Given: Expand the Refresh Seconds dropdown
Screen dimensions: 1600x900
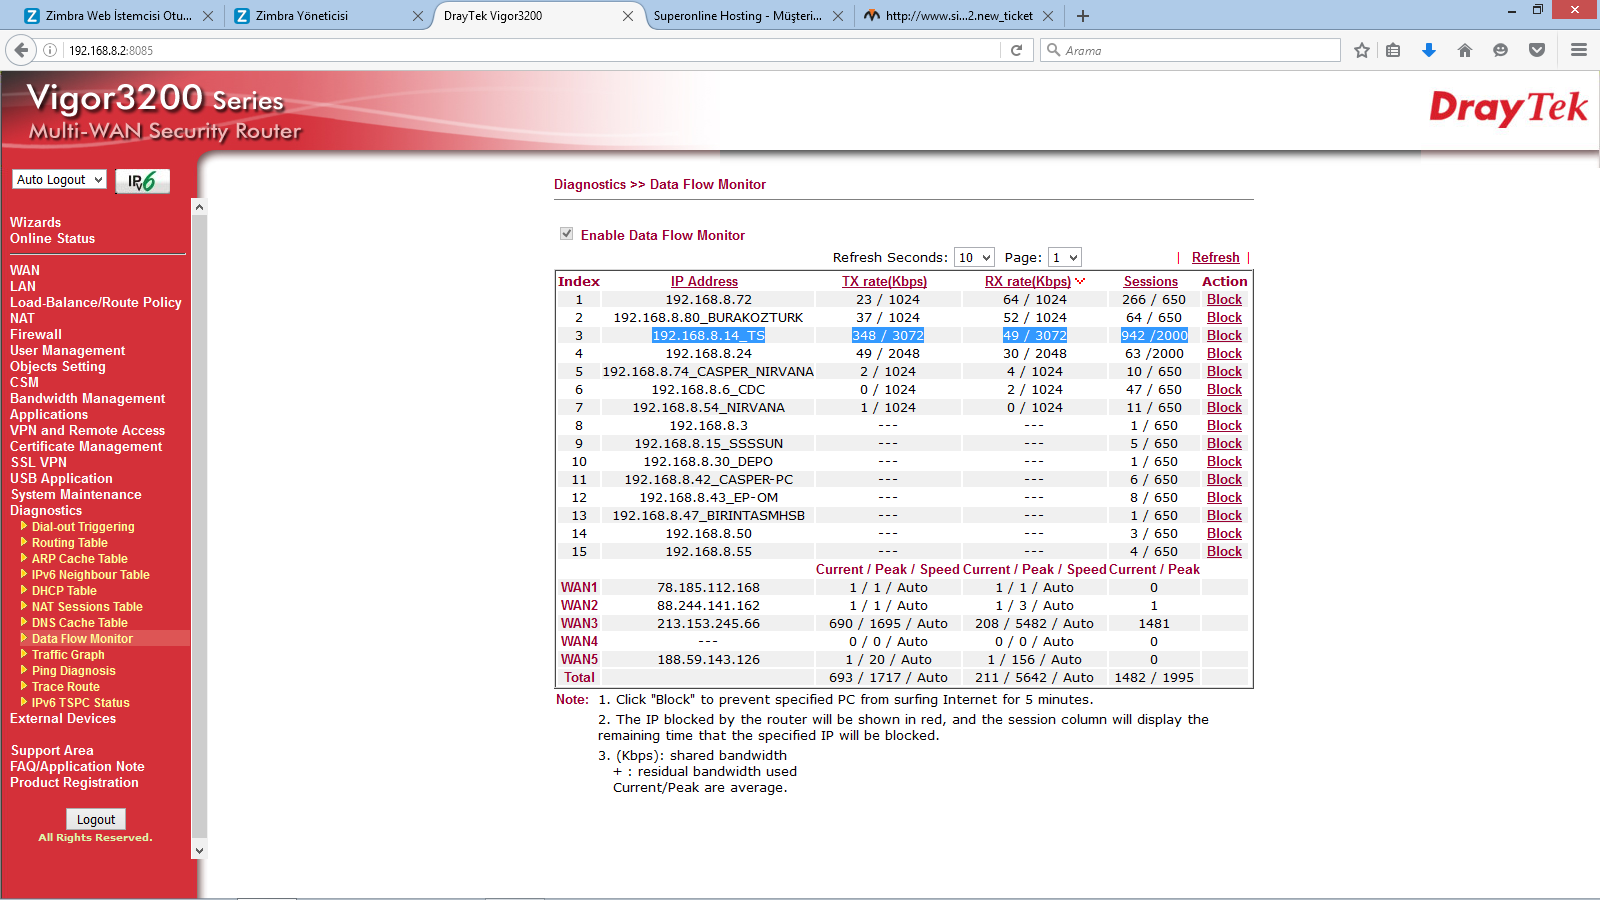Looking at the screenshot, I should (x=974, y=258).
